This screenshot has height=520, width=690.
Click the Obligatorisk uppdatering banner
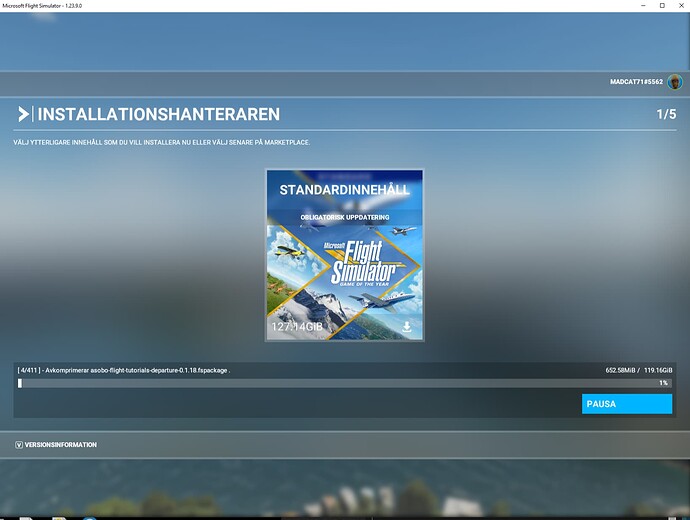click(344, 217)
